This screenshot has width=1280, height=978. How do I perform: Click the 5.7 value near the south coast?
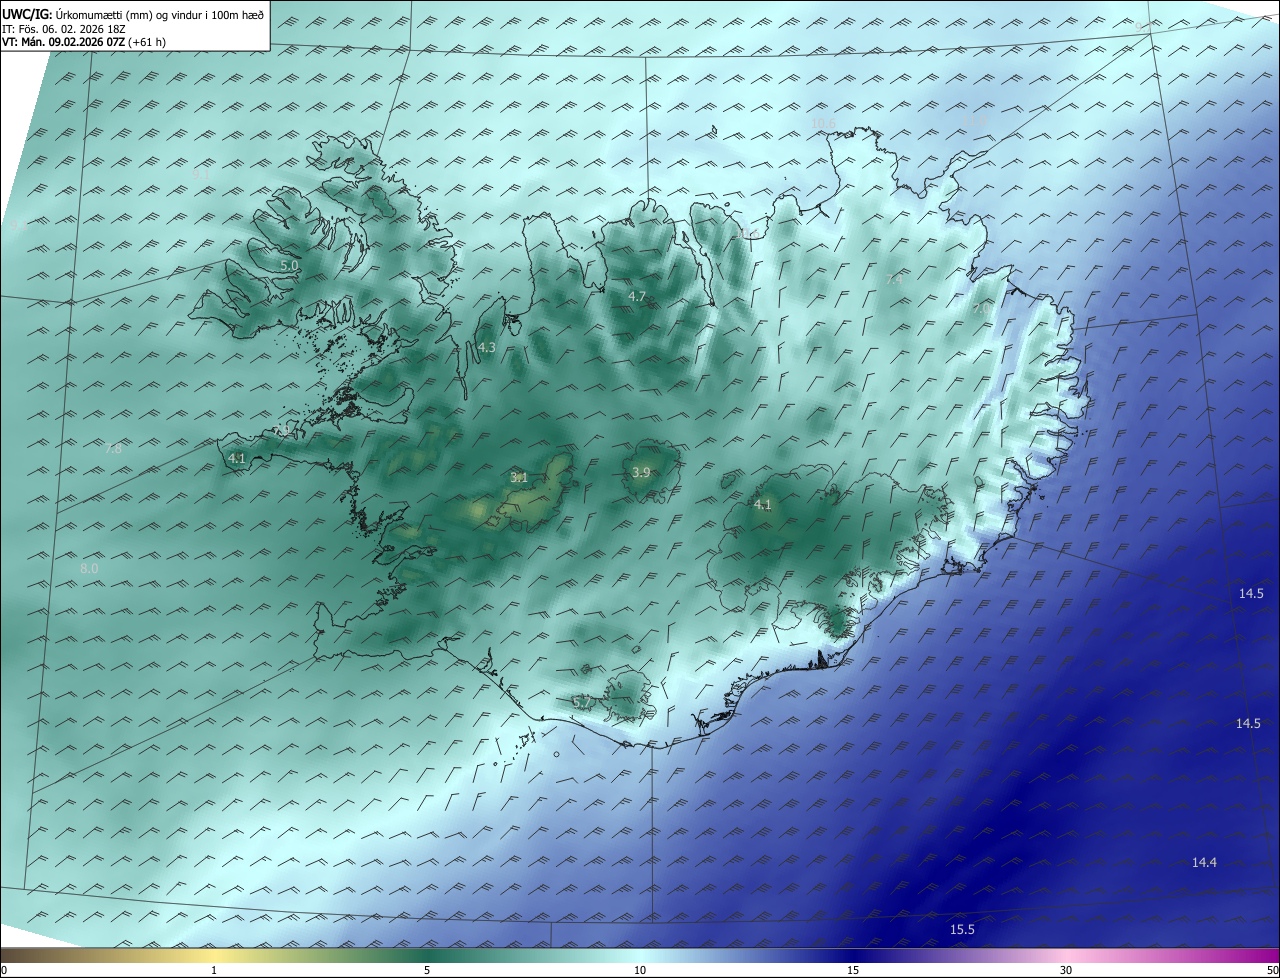pos(582,702)
